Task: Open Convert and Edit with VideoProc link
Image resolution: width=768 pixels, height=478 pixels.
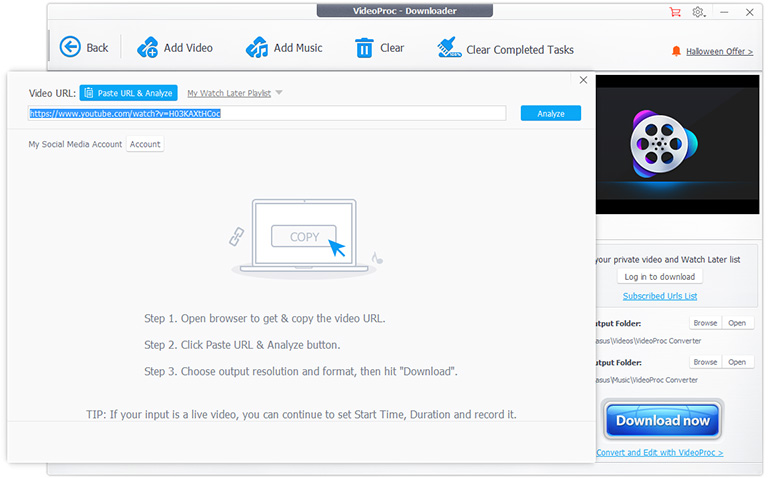Action: [659, 453]
